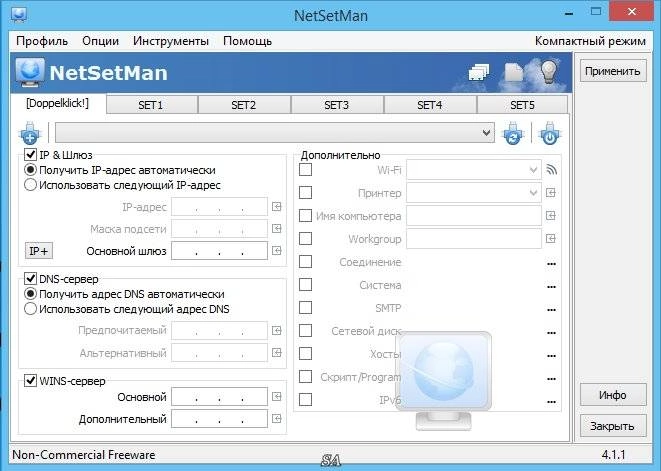This screenshot has height=471, width=661.
Task: Click the stacked windows icon in header
Action: click(x=479, y=72)
